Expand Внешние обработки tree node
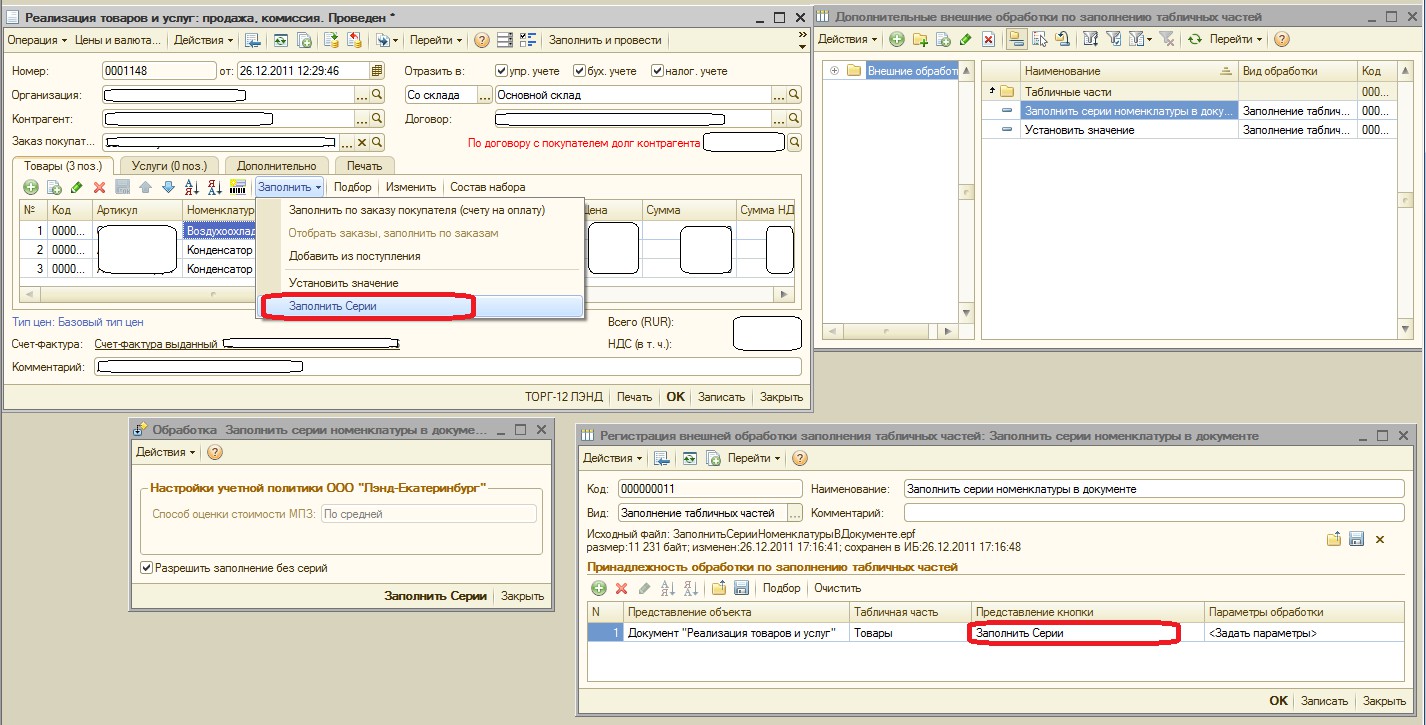1426x725 pixels. tap(835, 71)
